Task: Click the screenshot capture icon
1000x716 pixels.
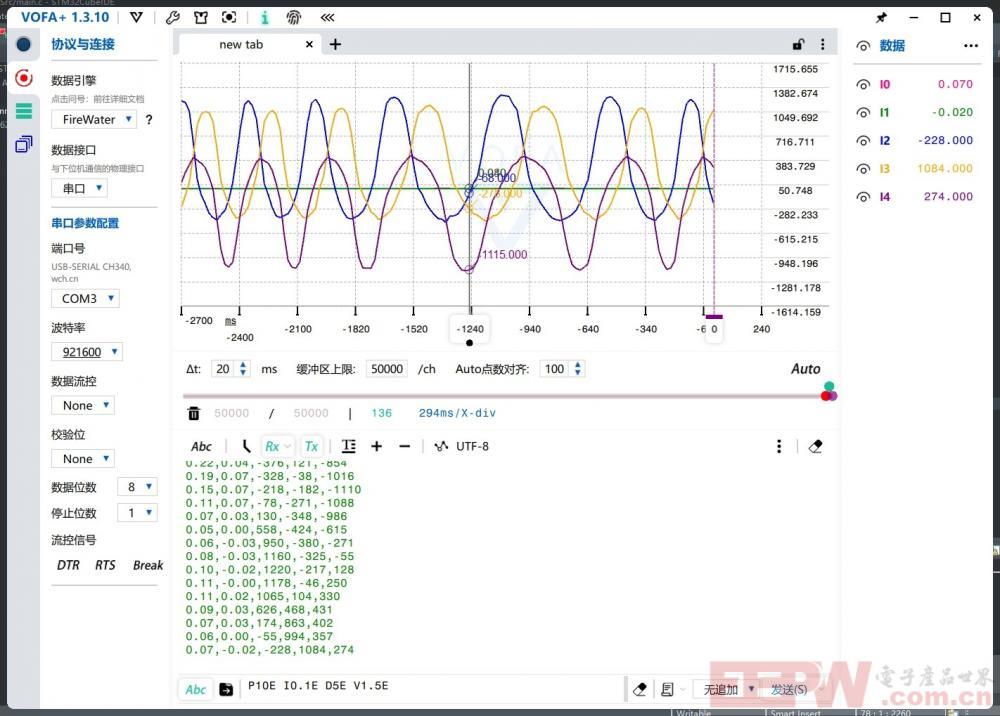Action: (229, 17)
